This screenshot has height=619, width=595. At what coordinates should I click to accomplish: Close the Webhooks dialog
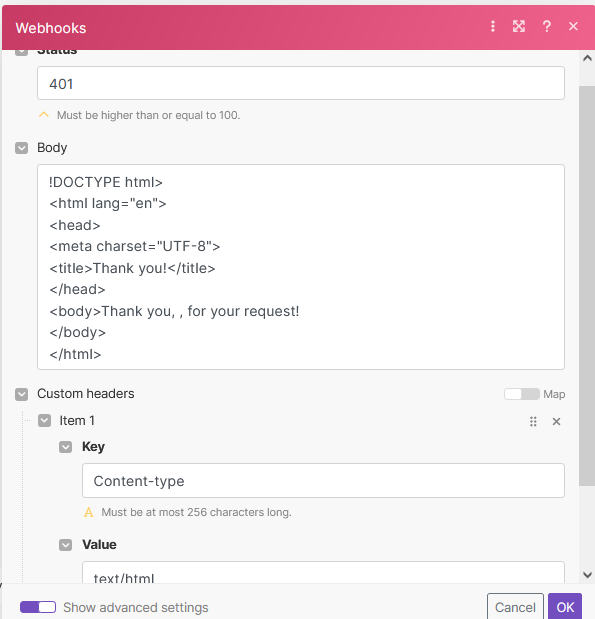(573, 26)
